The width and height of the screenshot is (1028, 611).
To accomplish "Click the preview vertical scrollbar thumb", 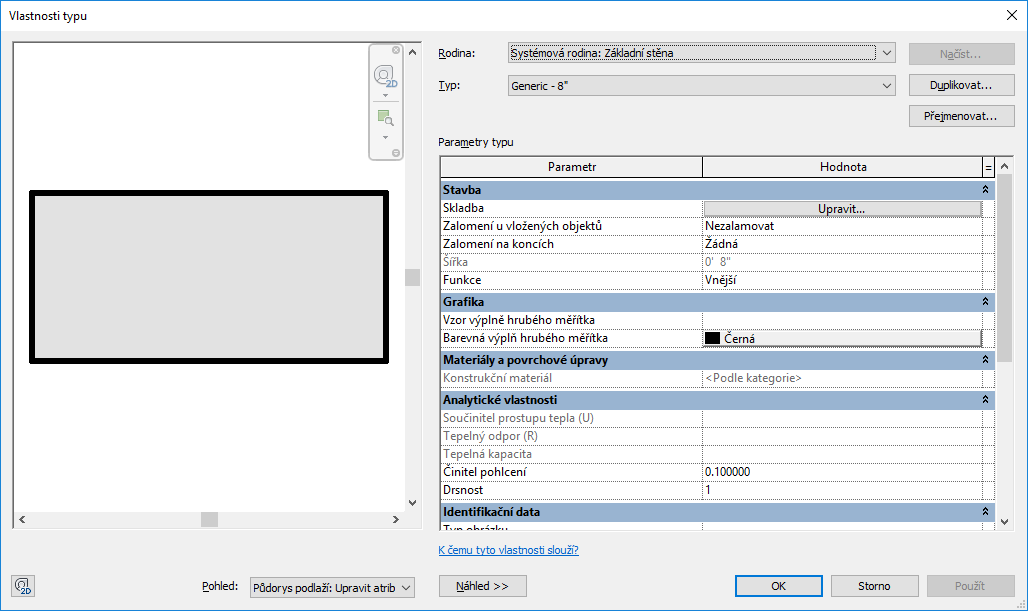I will [x=412, y=277].
